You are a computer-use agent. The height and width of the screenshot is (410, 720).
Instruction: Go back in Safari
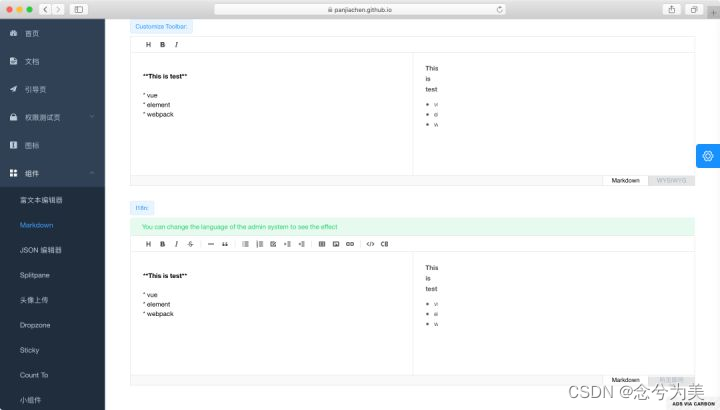tap(45, 10)
